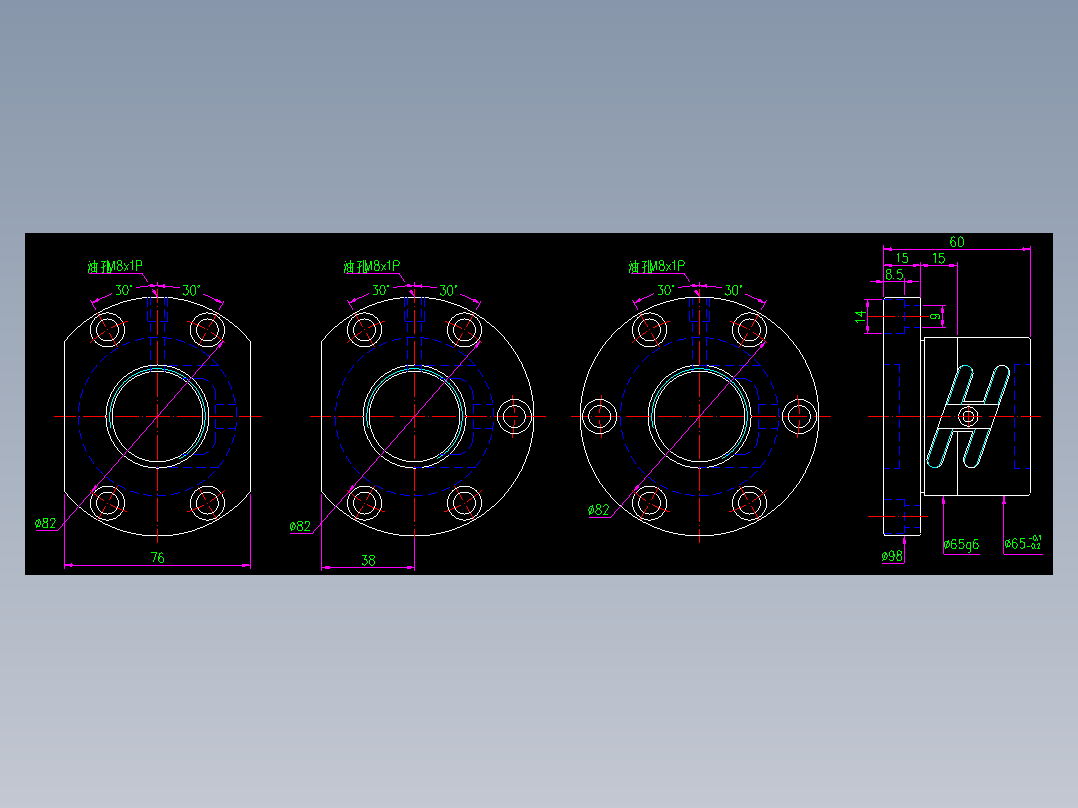Select the ø65g6 diameter label
Image resolution: width=1078 pixels, height=808 pixels.
point(961,545)
